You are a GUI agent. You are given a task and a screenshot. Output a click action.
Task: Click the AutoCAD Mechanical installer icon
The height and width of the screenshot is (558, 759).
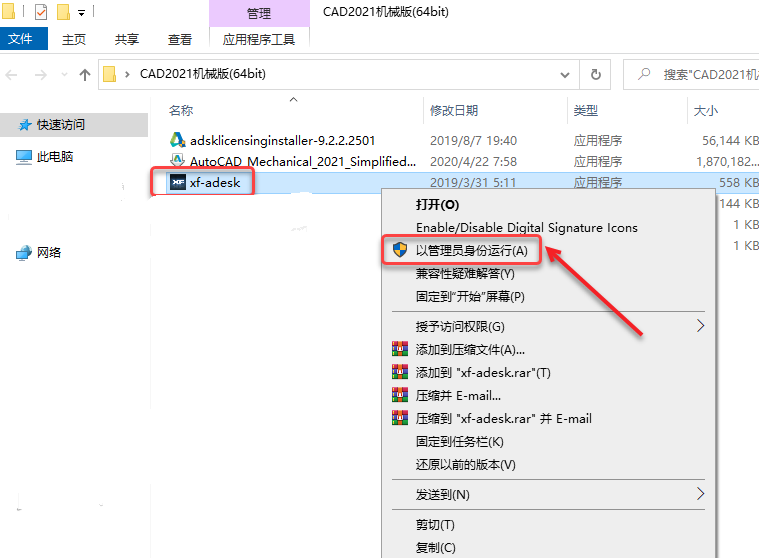(178, 160)
